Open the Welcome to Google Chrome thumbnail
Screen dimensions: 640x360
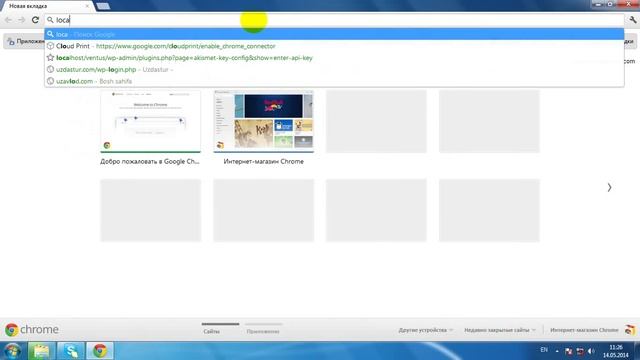151,121
